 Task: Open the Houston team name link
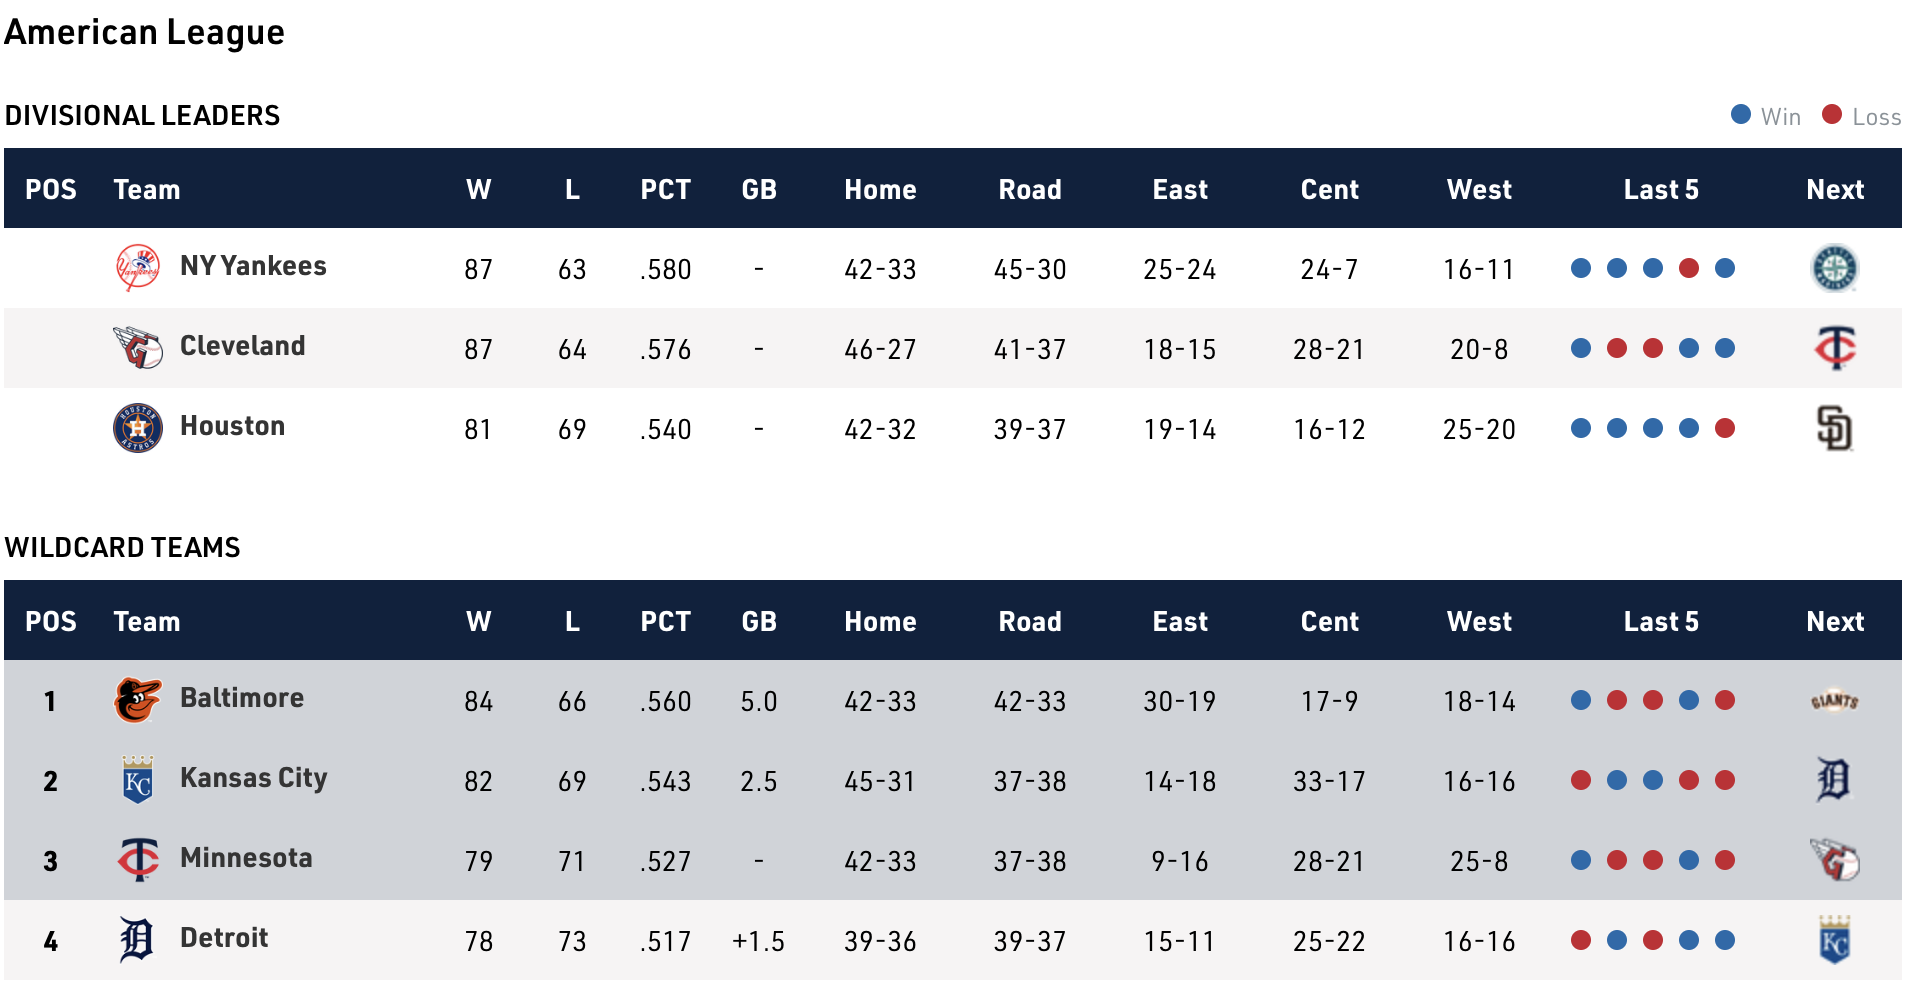click(x=232, y=426)
